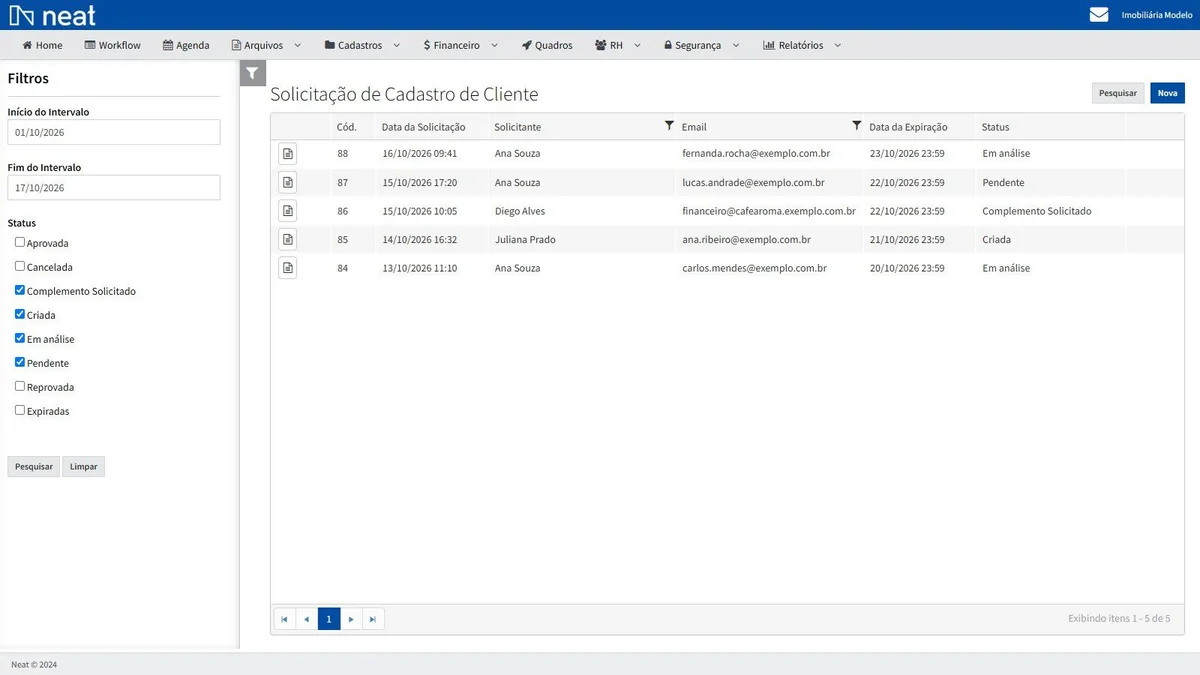This screenshot has height=675, width=1200.
Task: Click the Fim do Intervalo date field
Action: point(114,188)
